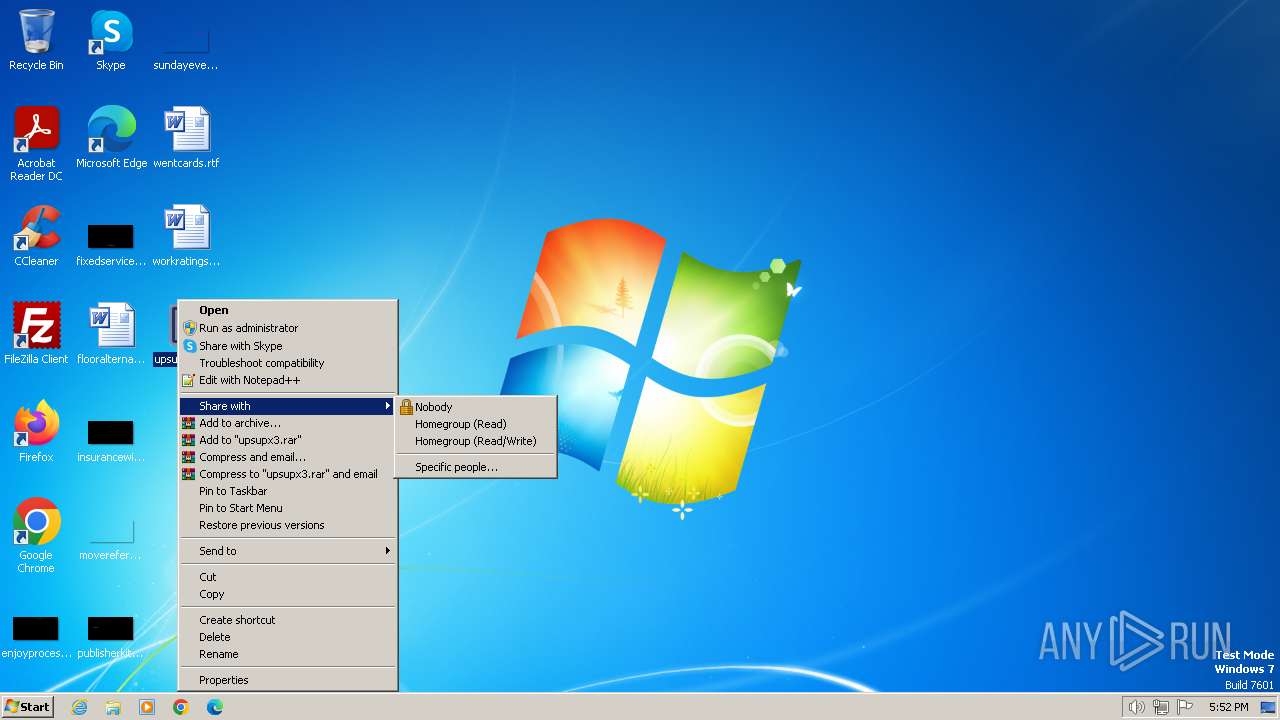This screenshot has height=720, width=1280.
Task: Select Nobody in Share with submenu
Action: click(x=476, y=407)
